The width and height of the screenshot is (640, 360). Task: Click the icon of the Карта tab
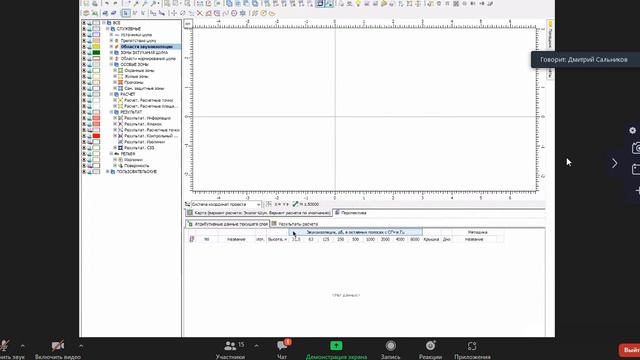click(x=190, y=213)
